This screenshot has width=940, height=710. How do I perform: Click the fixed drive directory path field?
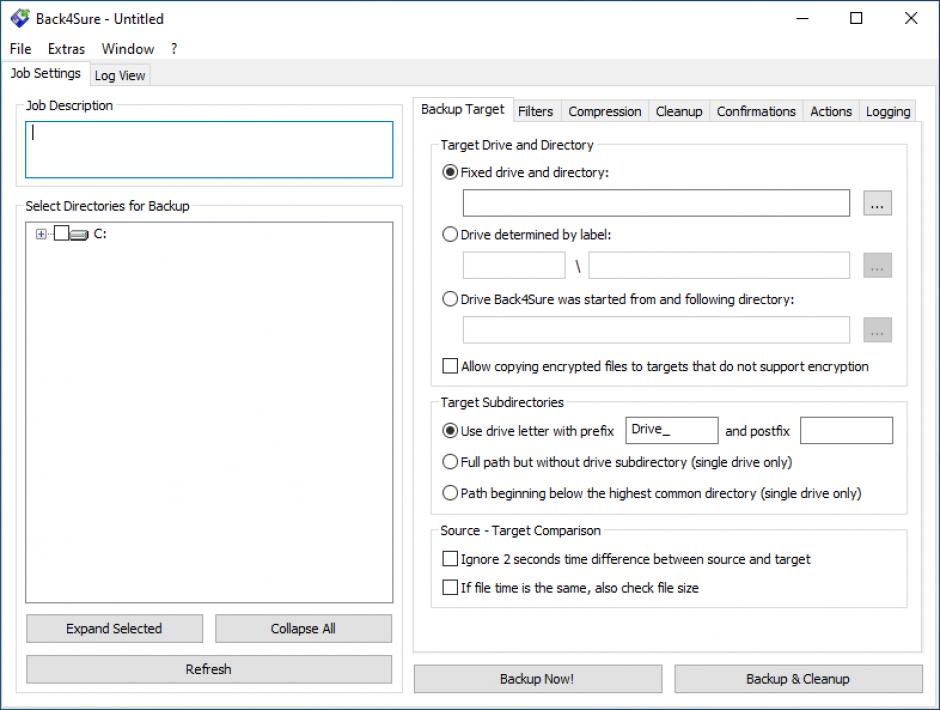click(x=656, y=203)
